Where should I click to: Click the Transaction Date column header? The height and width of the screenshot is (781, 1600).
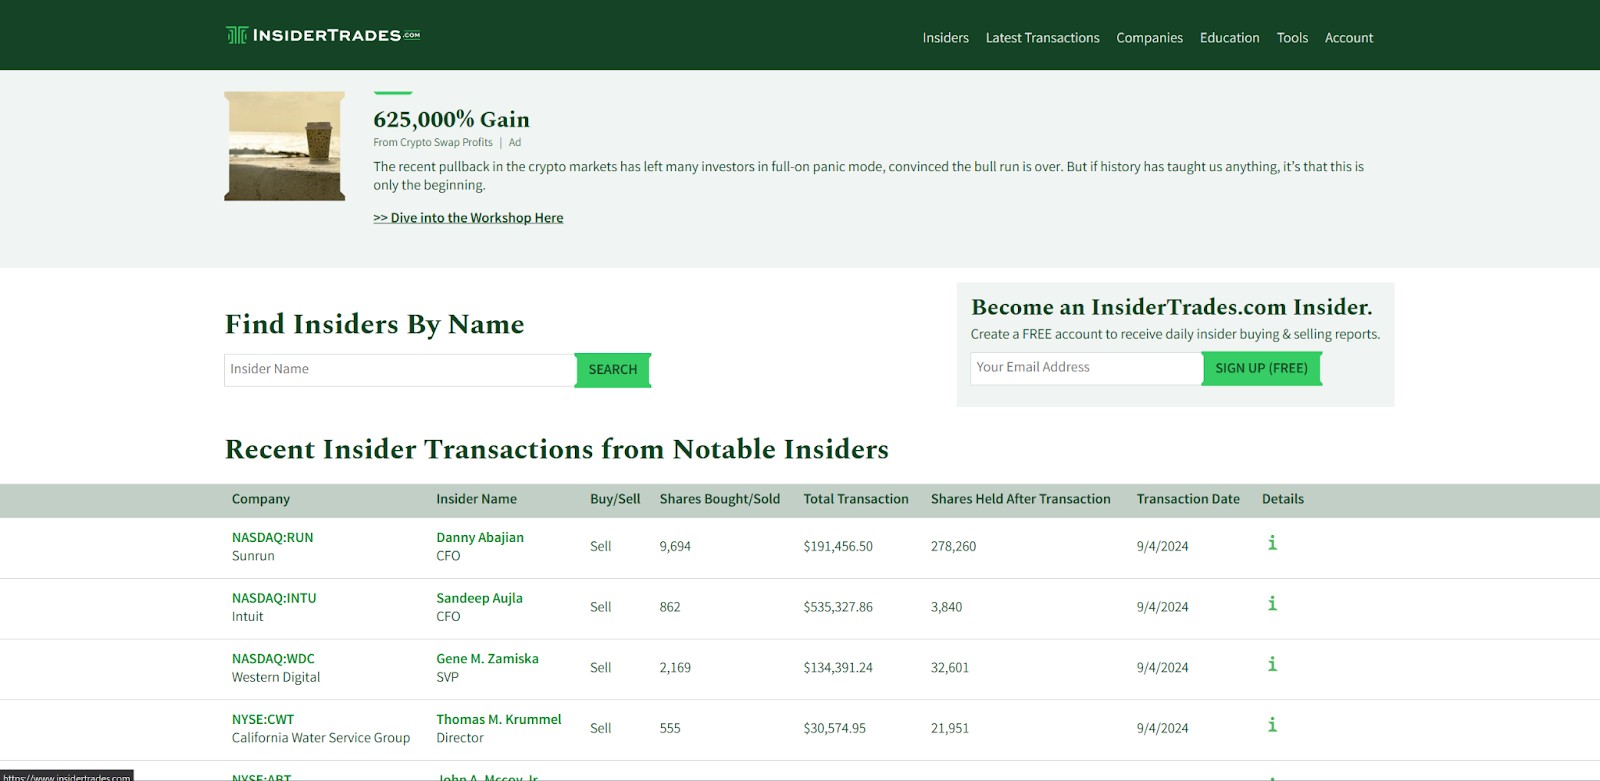click(1188, 499)
